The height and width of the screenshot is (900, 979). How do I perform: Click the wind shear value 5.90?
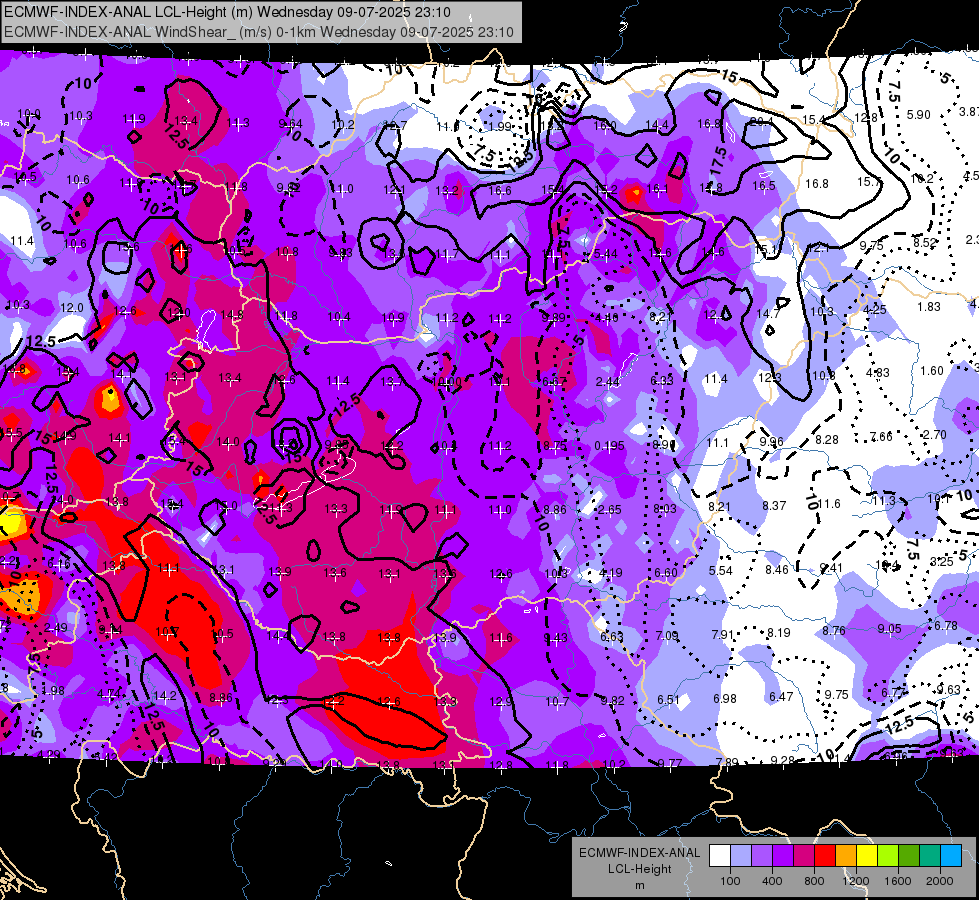pyautogui.click(x=918, y=115)
